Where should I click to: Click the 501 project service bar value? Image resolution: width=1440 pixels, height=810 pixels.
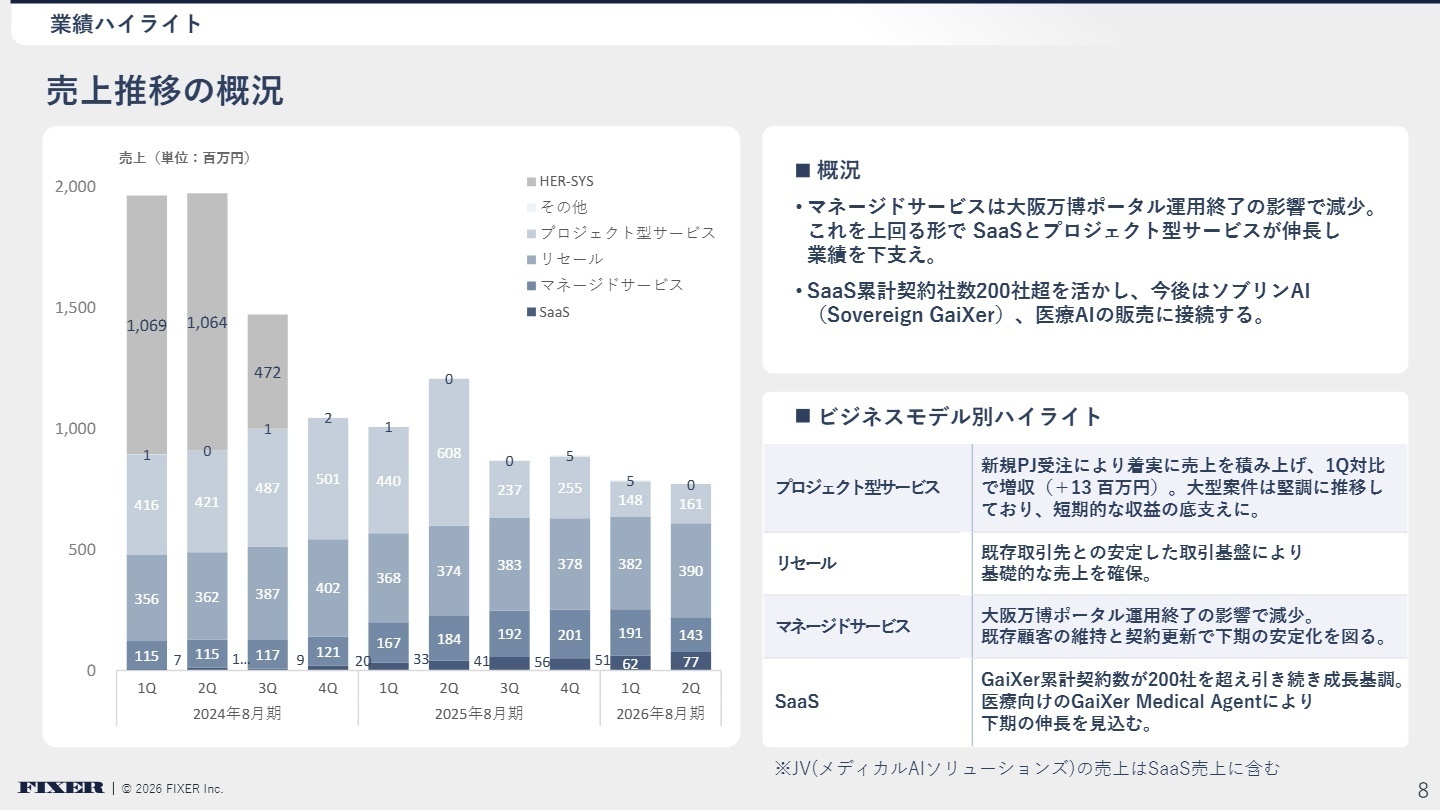click(x=327, y=480)
